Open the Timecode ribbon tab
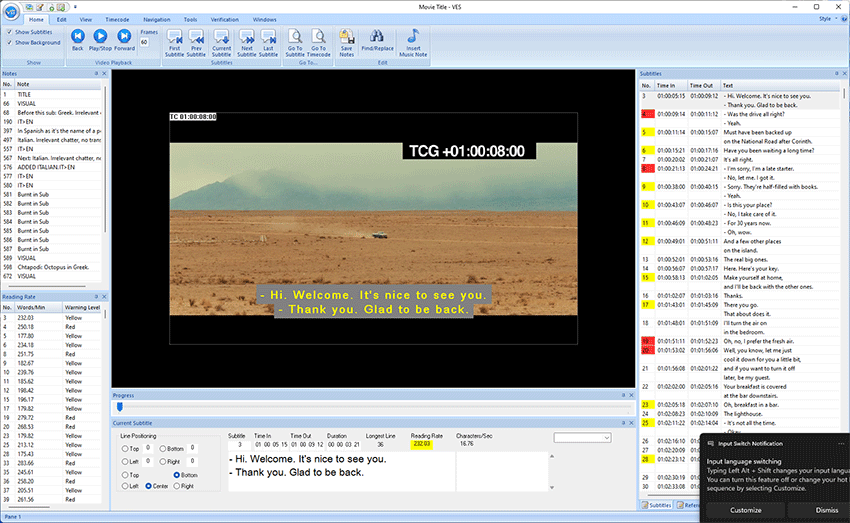The height and width of the screenshot is (523, 850). point(117,19)
